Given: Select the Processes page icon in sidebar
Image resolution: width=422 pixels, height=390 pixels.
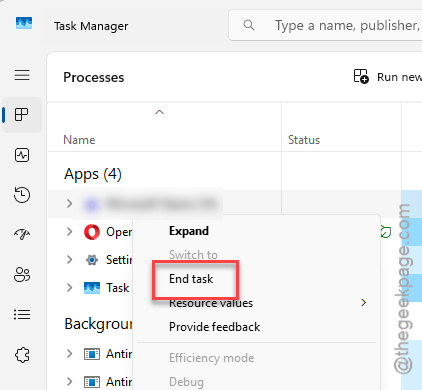Looking at the screenshot, I should click(22, 115).
